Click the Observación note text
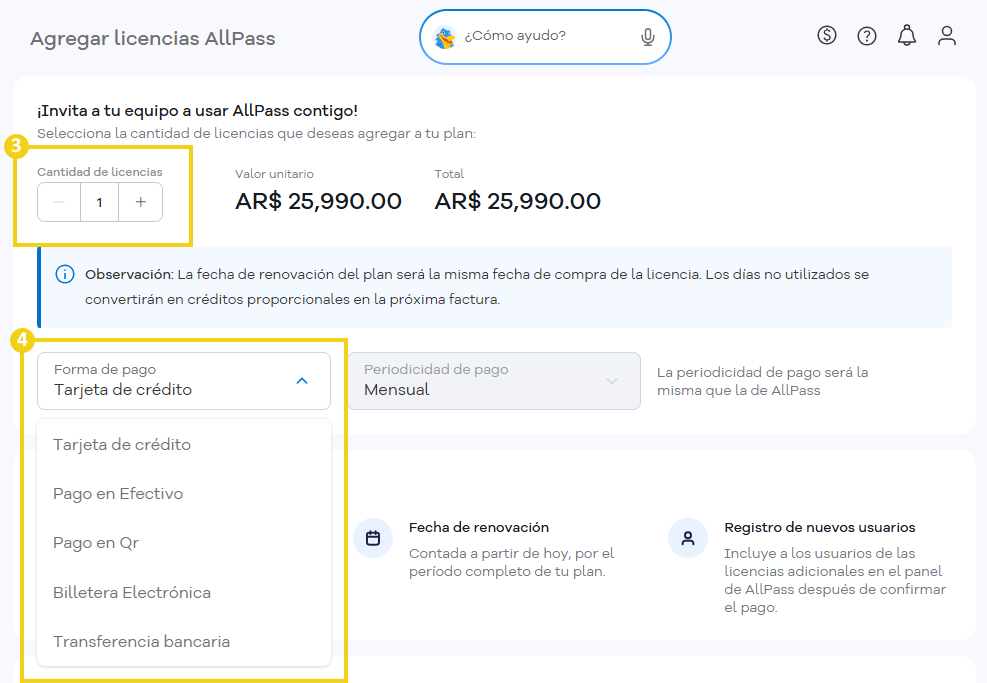 (x=477, y=287)
